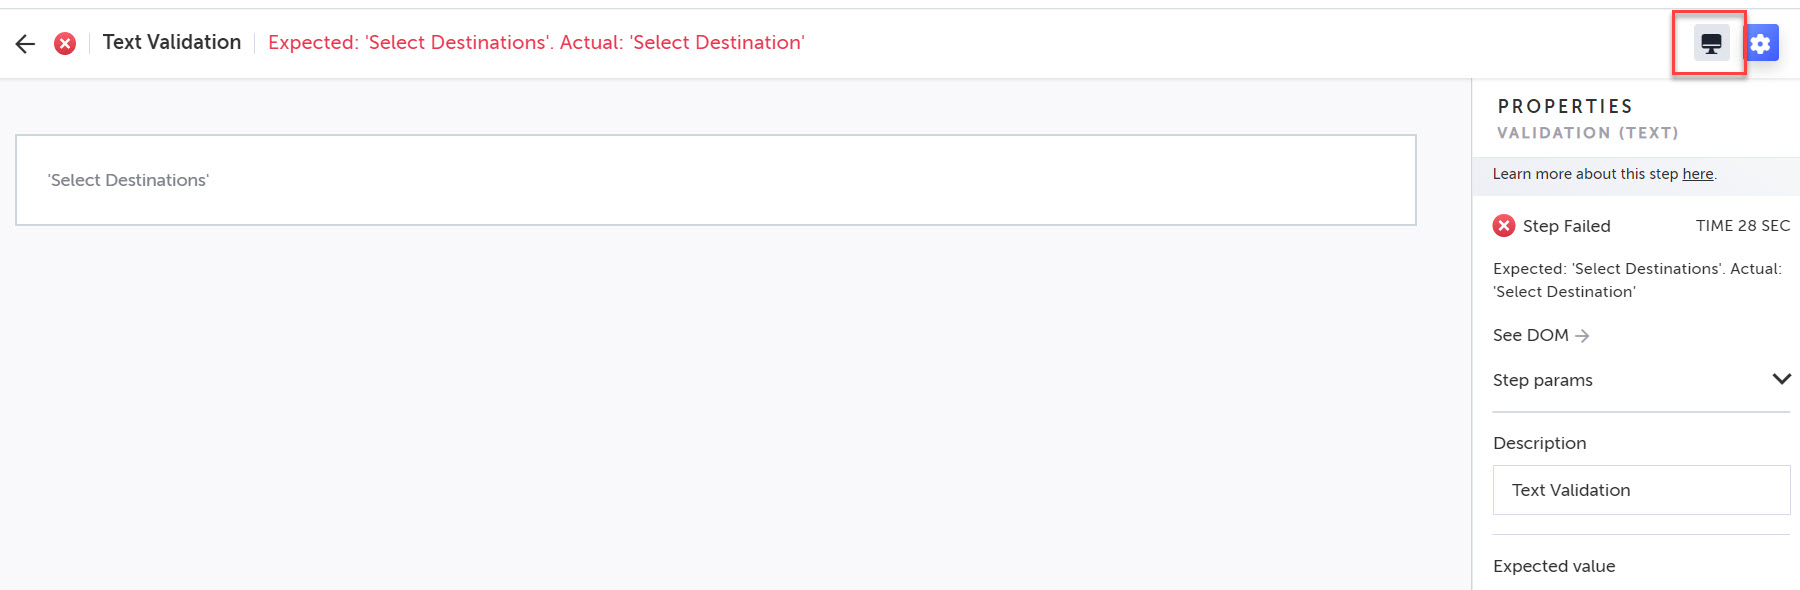
Task: Open the See DOM link
Action: [1530, 335]
